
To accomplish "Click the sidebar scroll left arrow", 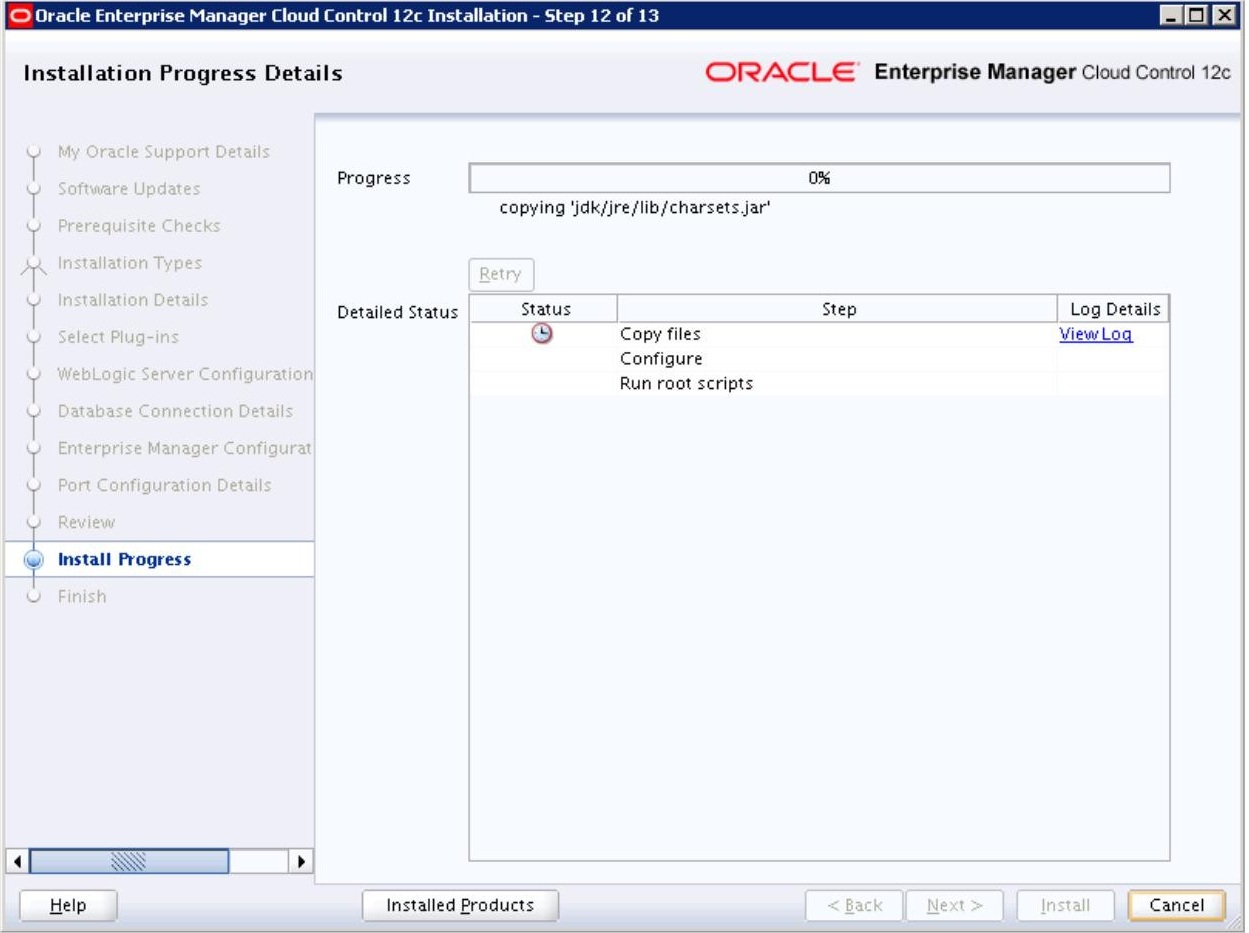I will click(16, 861).
